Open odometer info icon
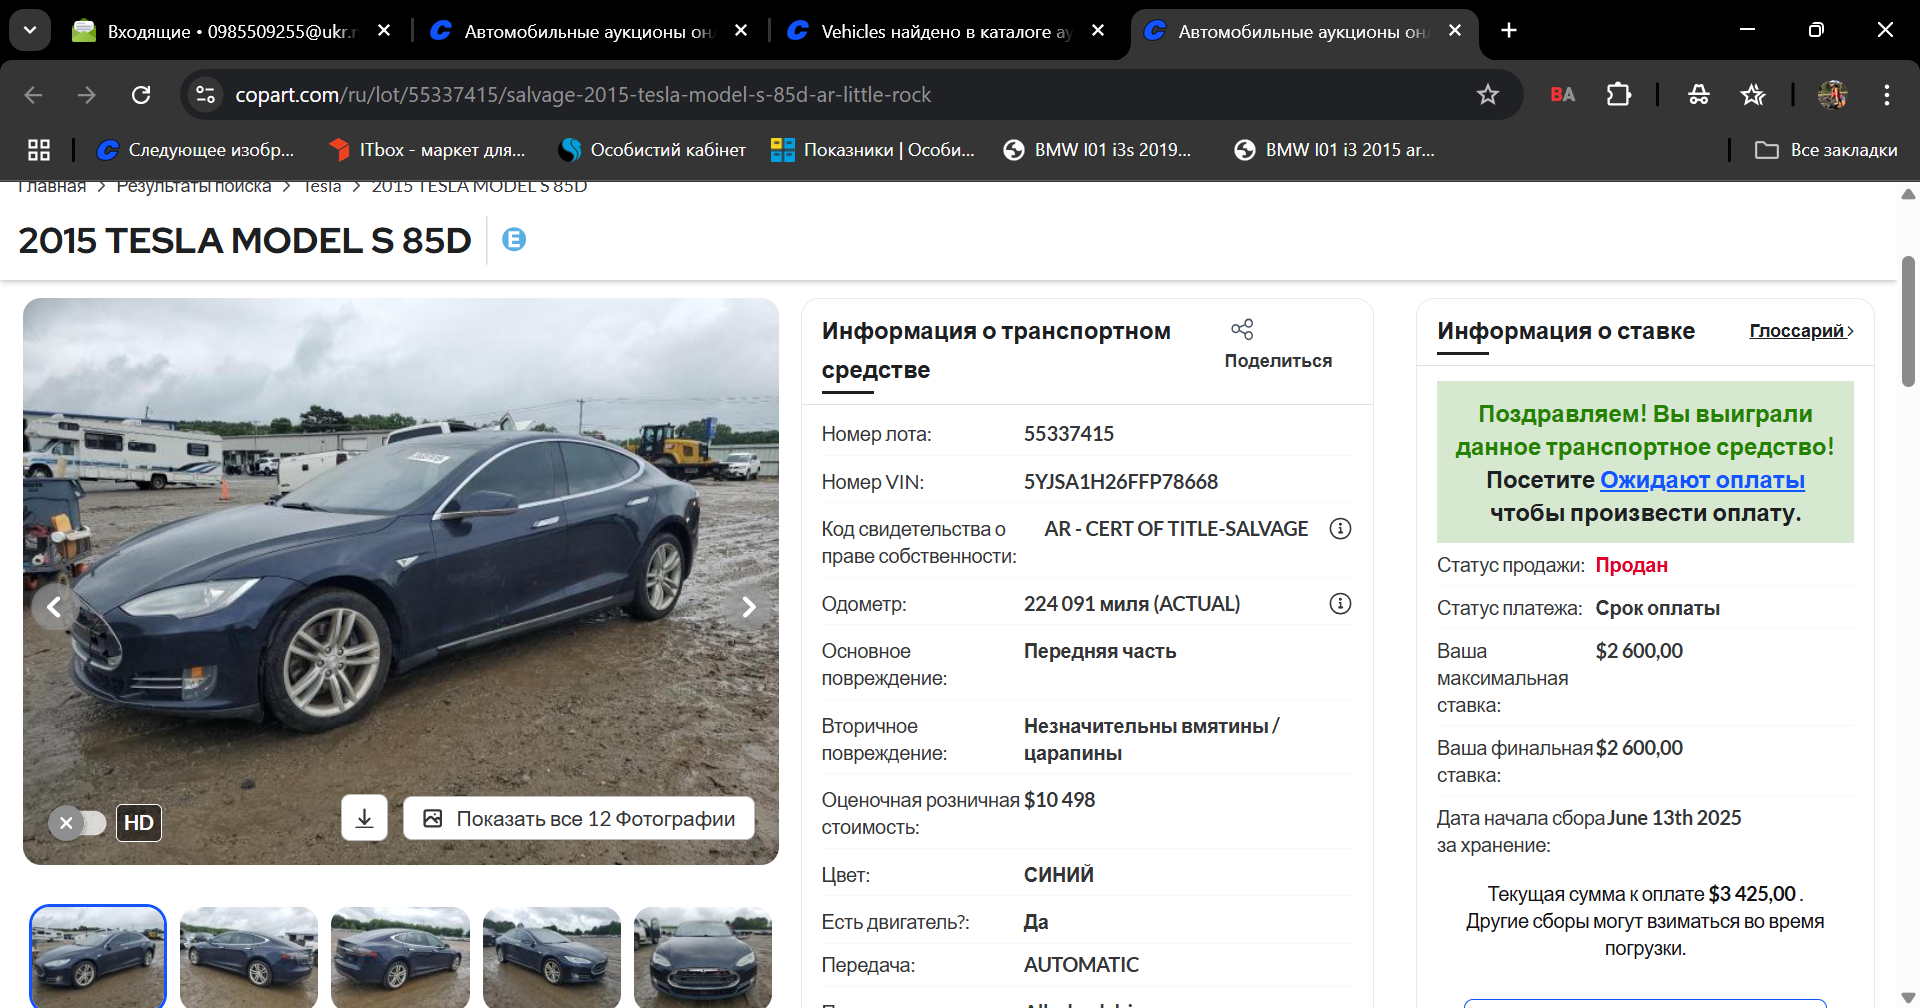 (1340, 603)
